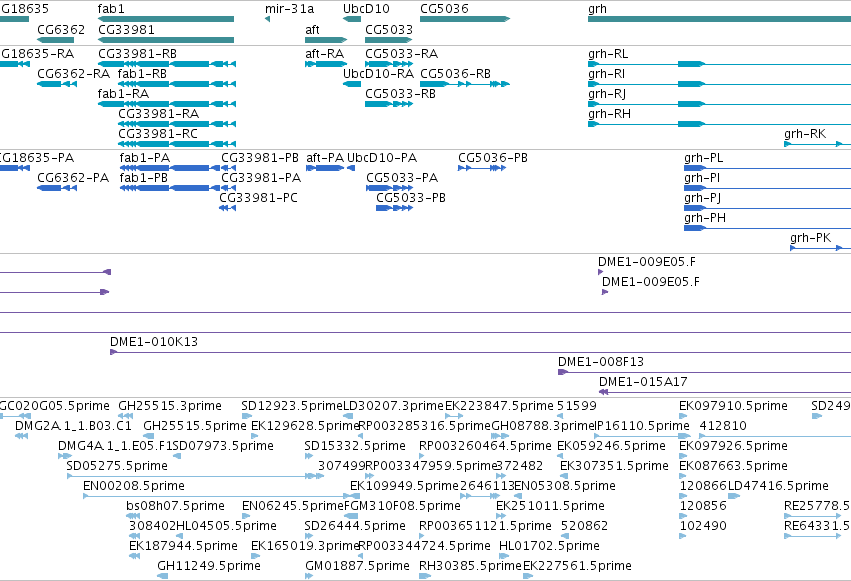
Task: Select the GH25515.3prime EST
Action: 126,417
